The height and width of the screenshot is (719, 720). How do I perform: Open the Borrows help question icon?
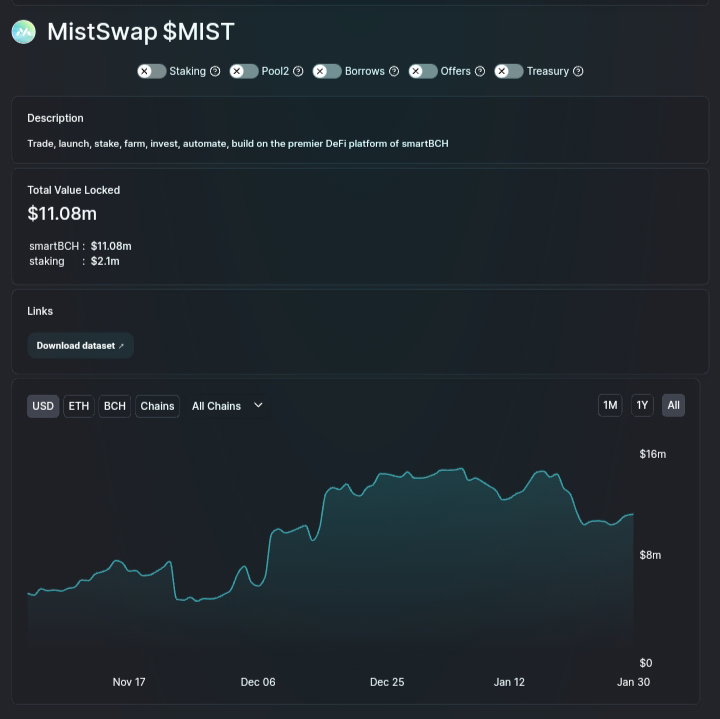394,71
